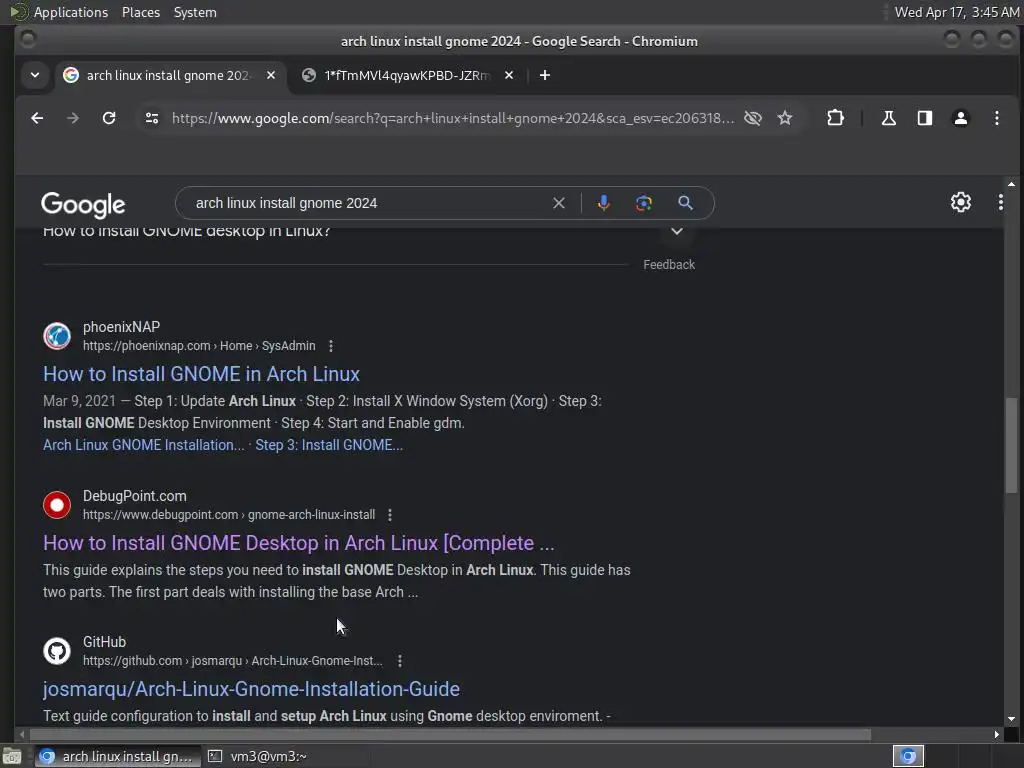Submit search with the magnifier icon
1024x768 pixels.
(x=685, y=203)
